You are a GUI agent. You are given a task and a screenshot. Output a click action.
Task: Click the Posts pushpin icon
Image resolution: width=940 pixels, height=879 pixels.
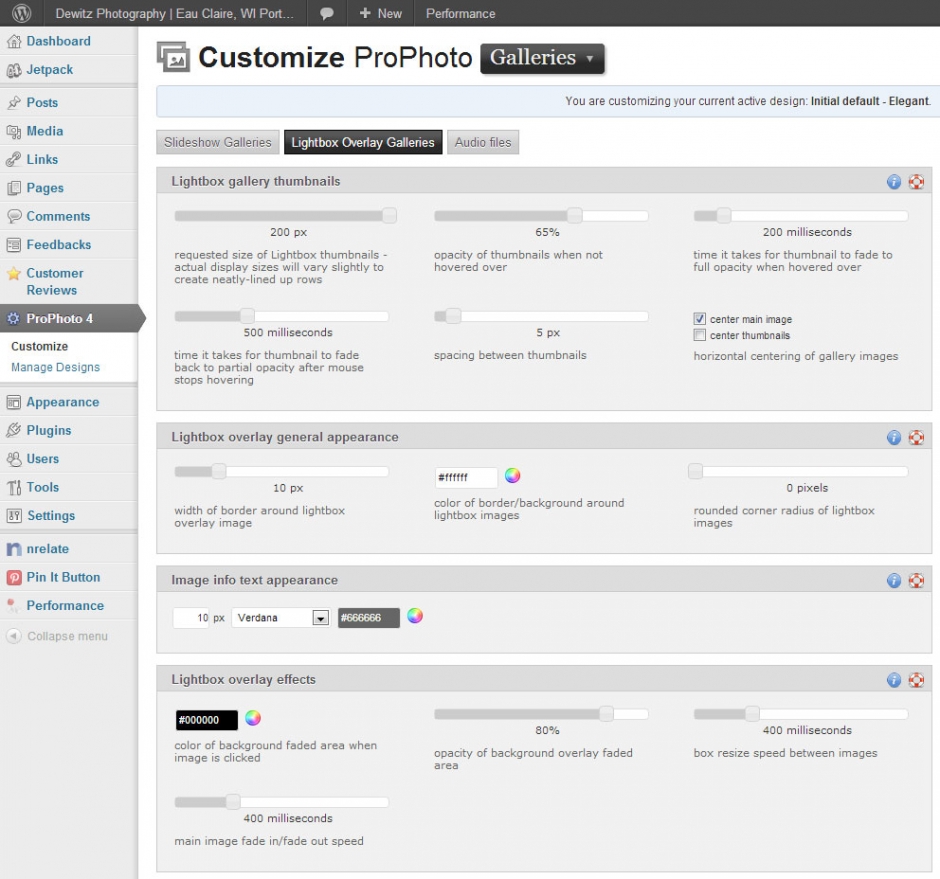click(14, 103)
